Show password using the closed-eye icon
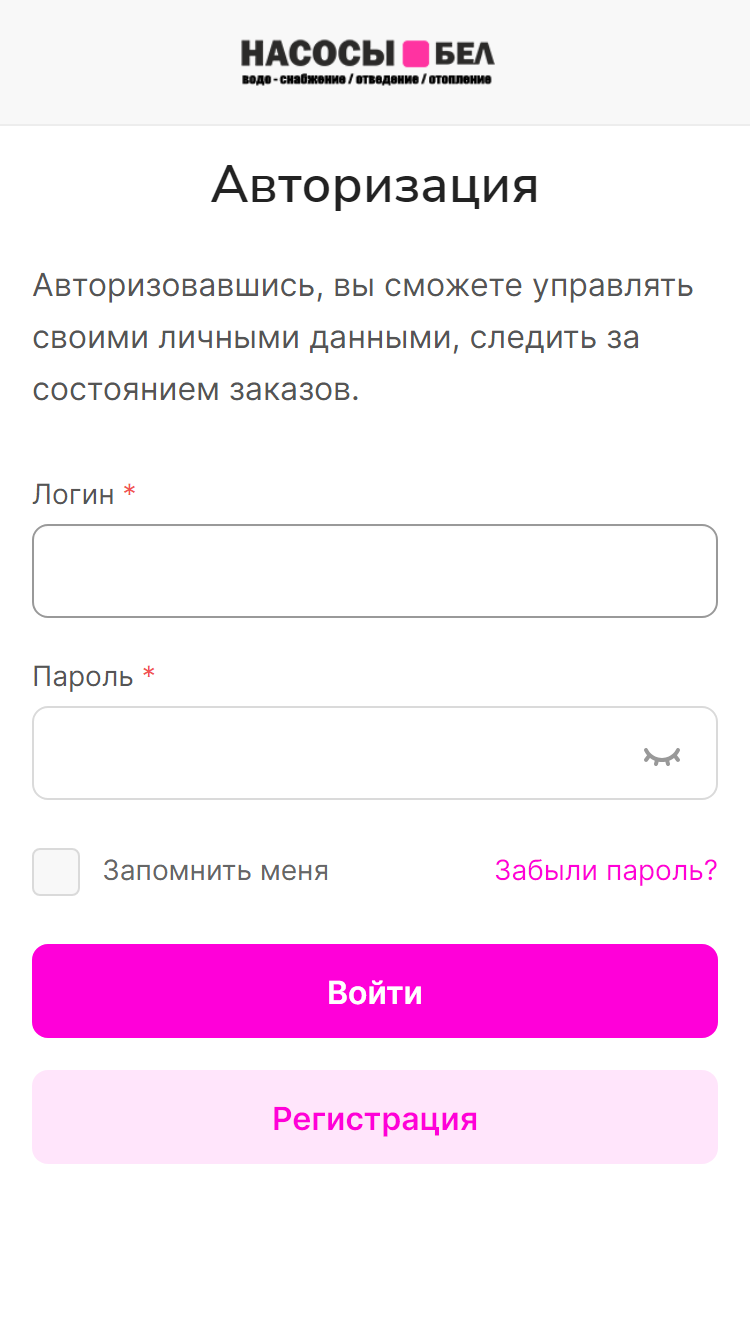The width and height of the screenshot is (750, 1334). [x=661, y=756]
